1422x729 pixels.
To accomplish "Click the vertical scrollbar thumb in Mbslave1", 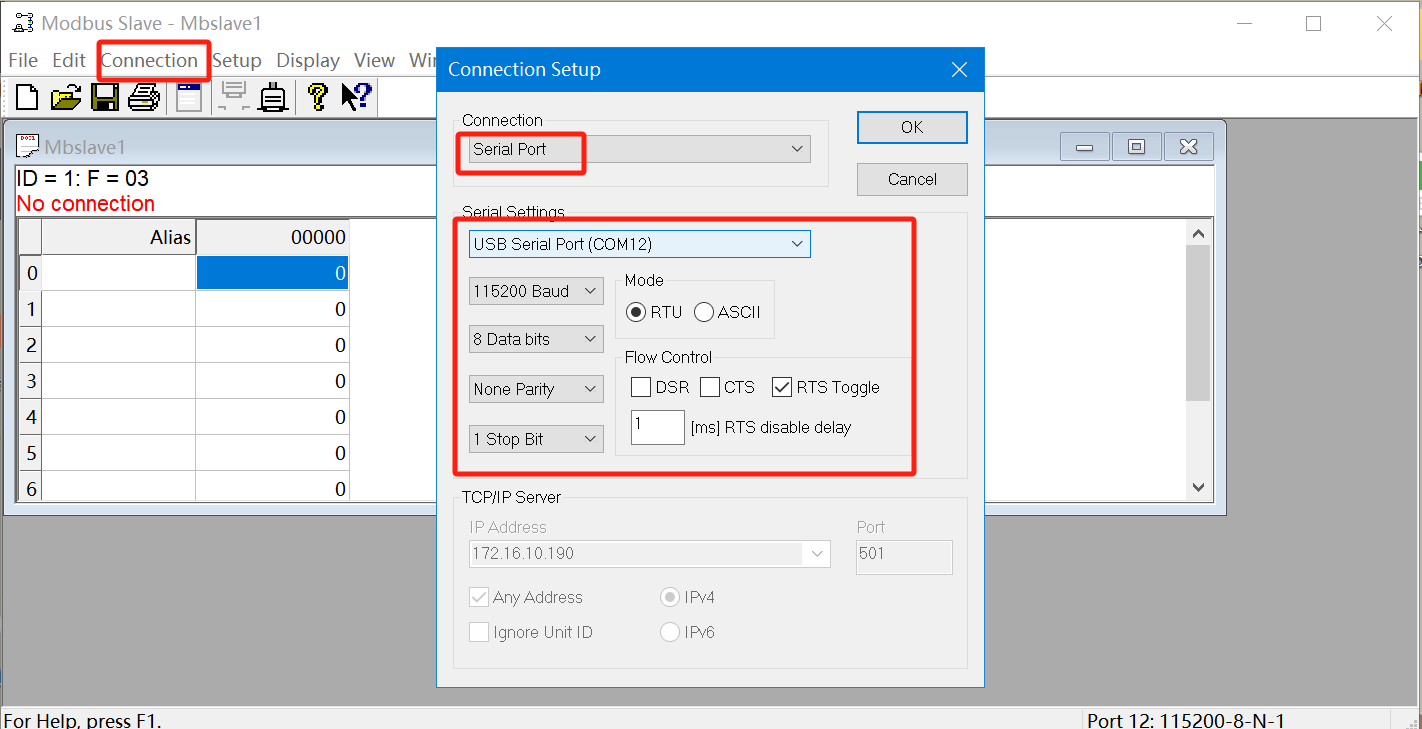I will 1199,323.
